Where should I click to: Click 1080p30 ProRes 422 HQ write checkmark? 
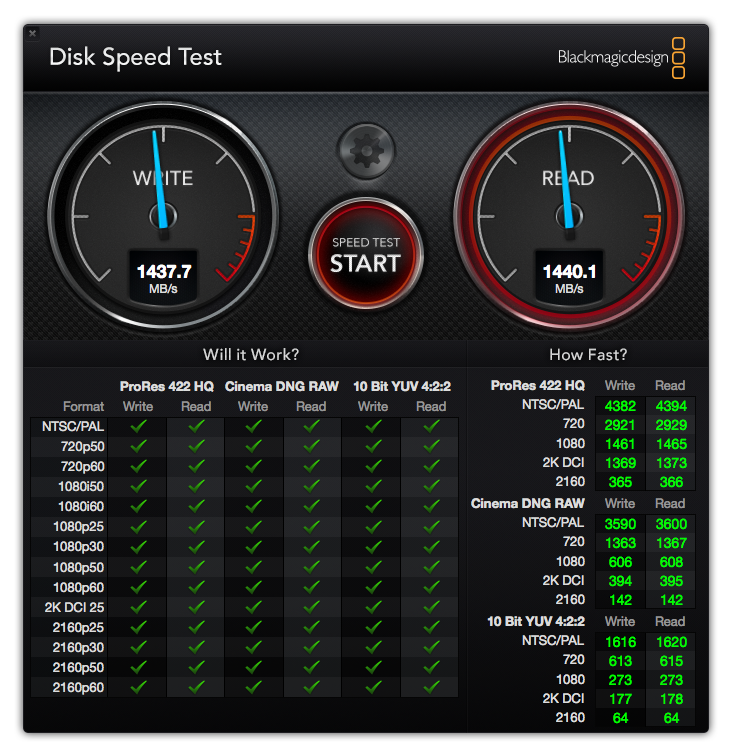coord(138,547)
